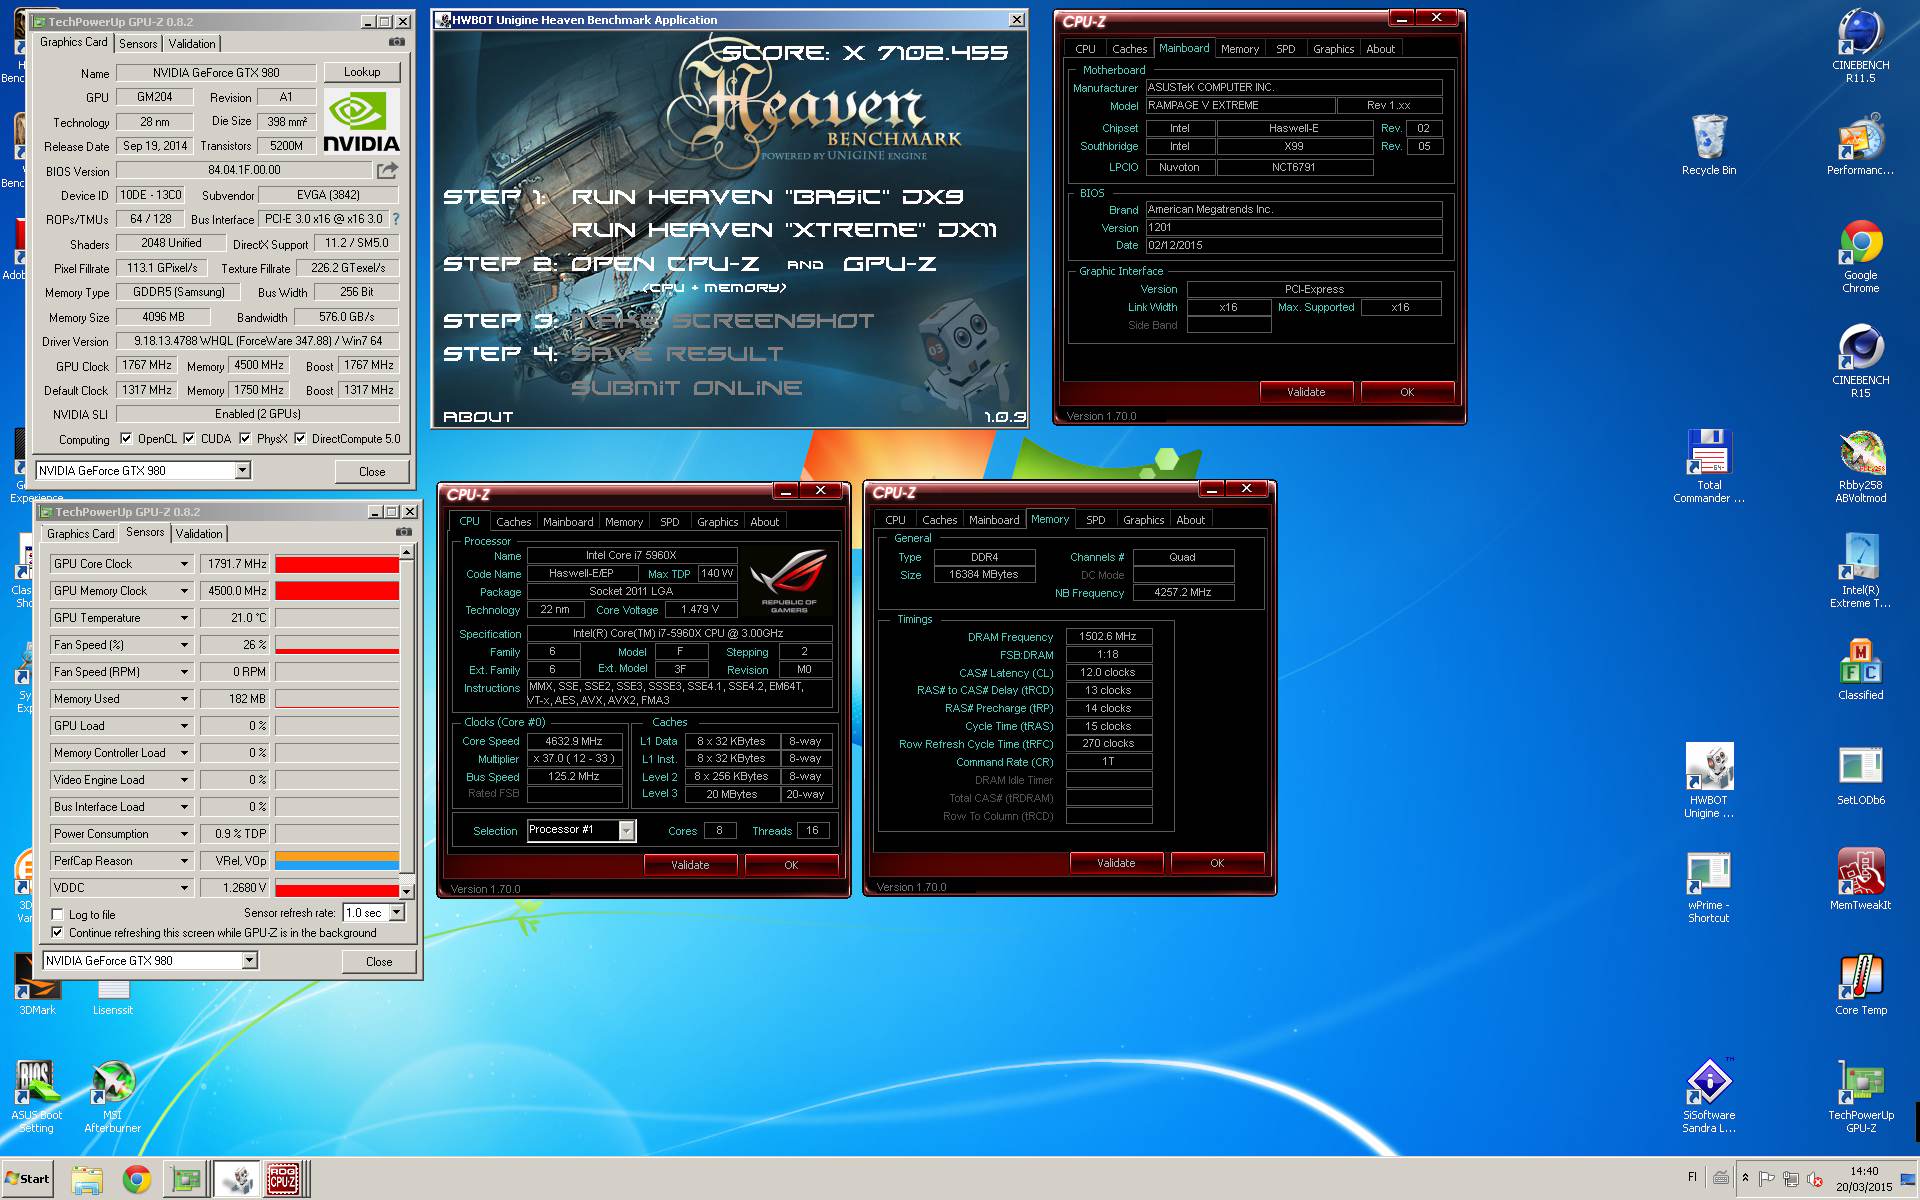Click Lookup button in GPU-Z
The width and height of the screenshot is (1920, 1200).
362,72
